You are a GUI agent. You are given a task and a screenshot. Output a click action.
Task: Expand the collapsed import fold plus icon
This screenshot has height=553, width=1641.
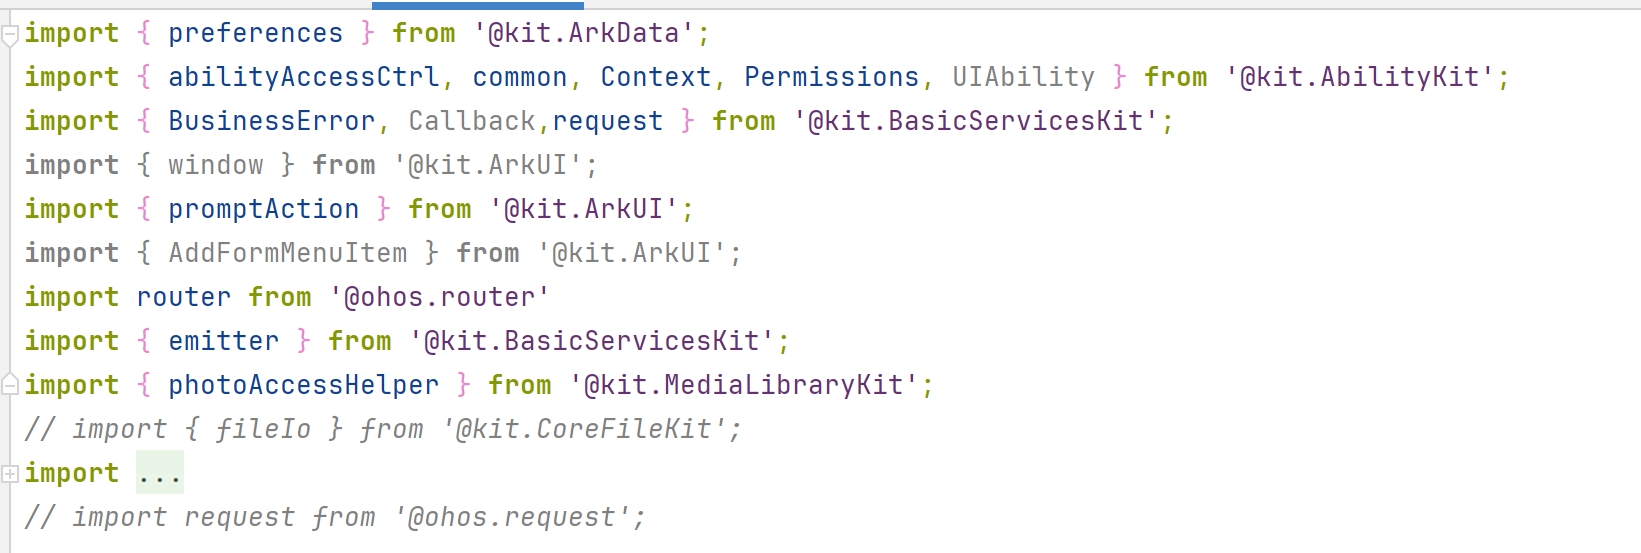coord(10,474)
